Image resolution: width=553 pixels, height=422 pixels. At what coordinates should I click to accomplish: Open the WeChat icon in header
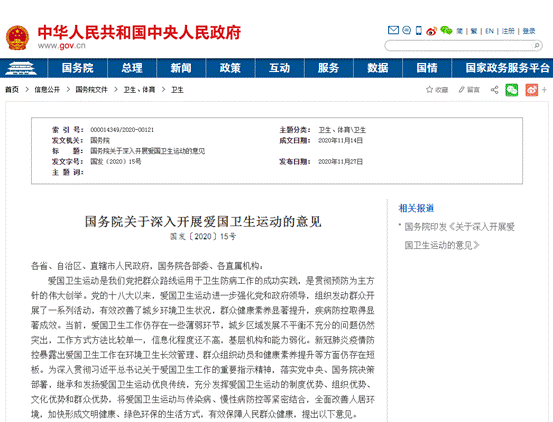(x=446, y=31)
